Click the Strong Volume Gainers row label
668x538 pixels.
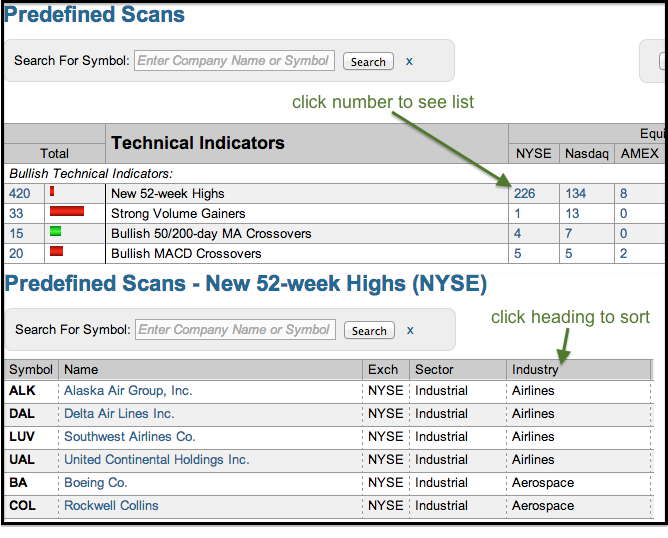pyautogui.click(x=178, y=213)
